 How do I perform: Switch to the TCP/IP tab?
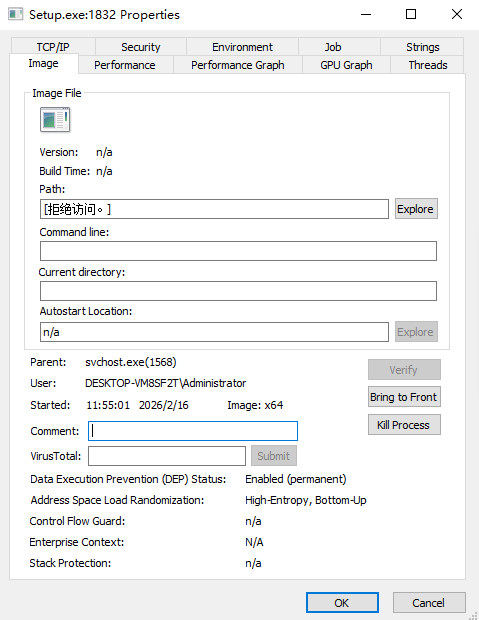53,47
